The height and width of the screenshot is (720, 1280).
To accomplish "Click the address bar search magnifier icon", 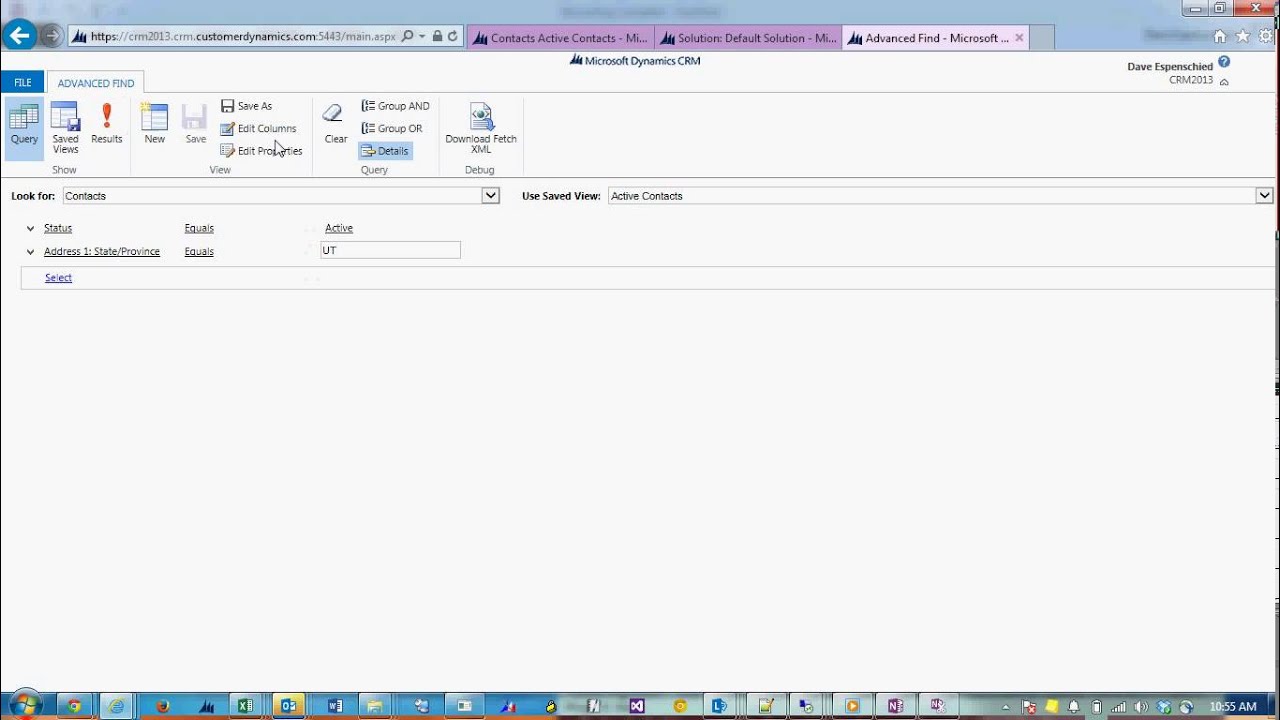I will [407, 37].
